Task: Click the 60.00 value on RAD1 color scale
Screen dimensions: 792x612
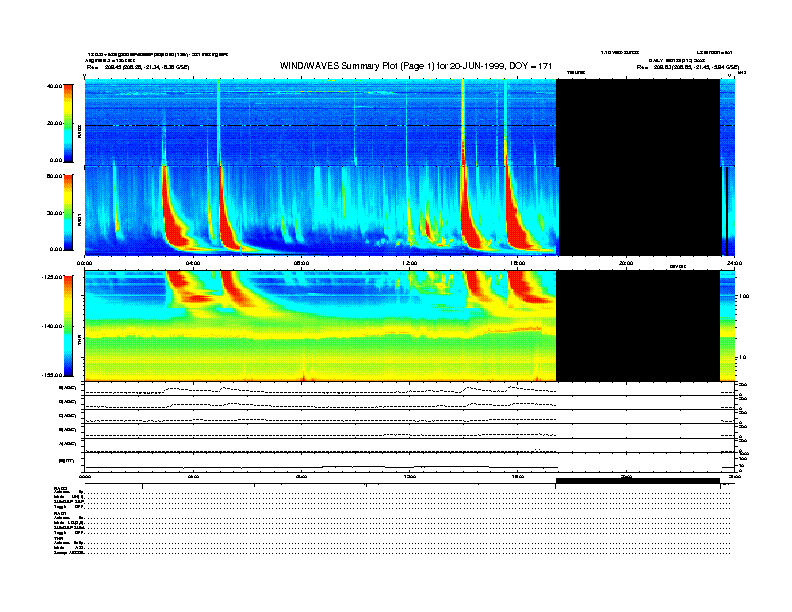Action: click(54, 176)
